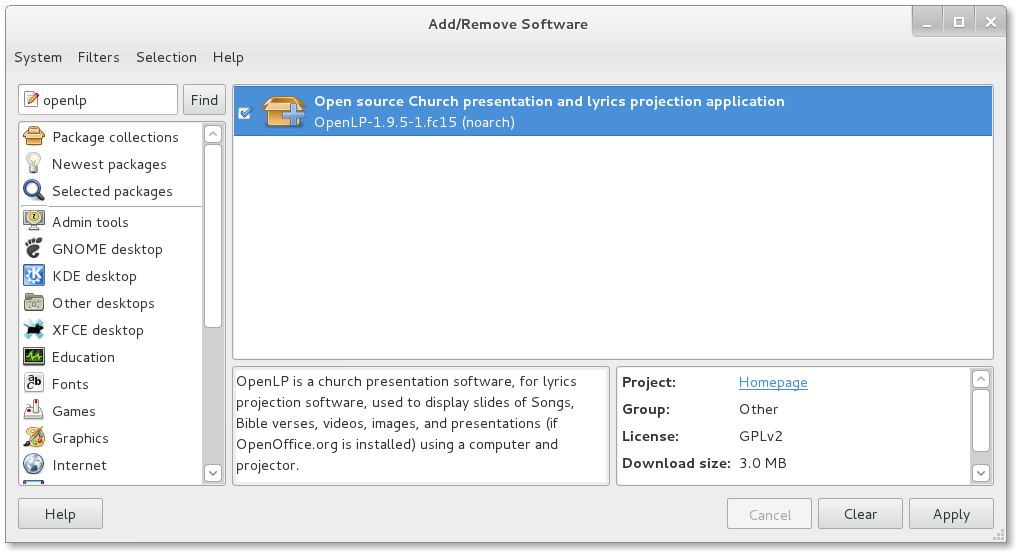The width and height of the screenshot is (1016, 552).
Task: Open the Help menu
Action: pos(228,57)
